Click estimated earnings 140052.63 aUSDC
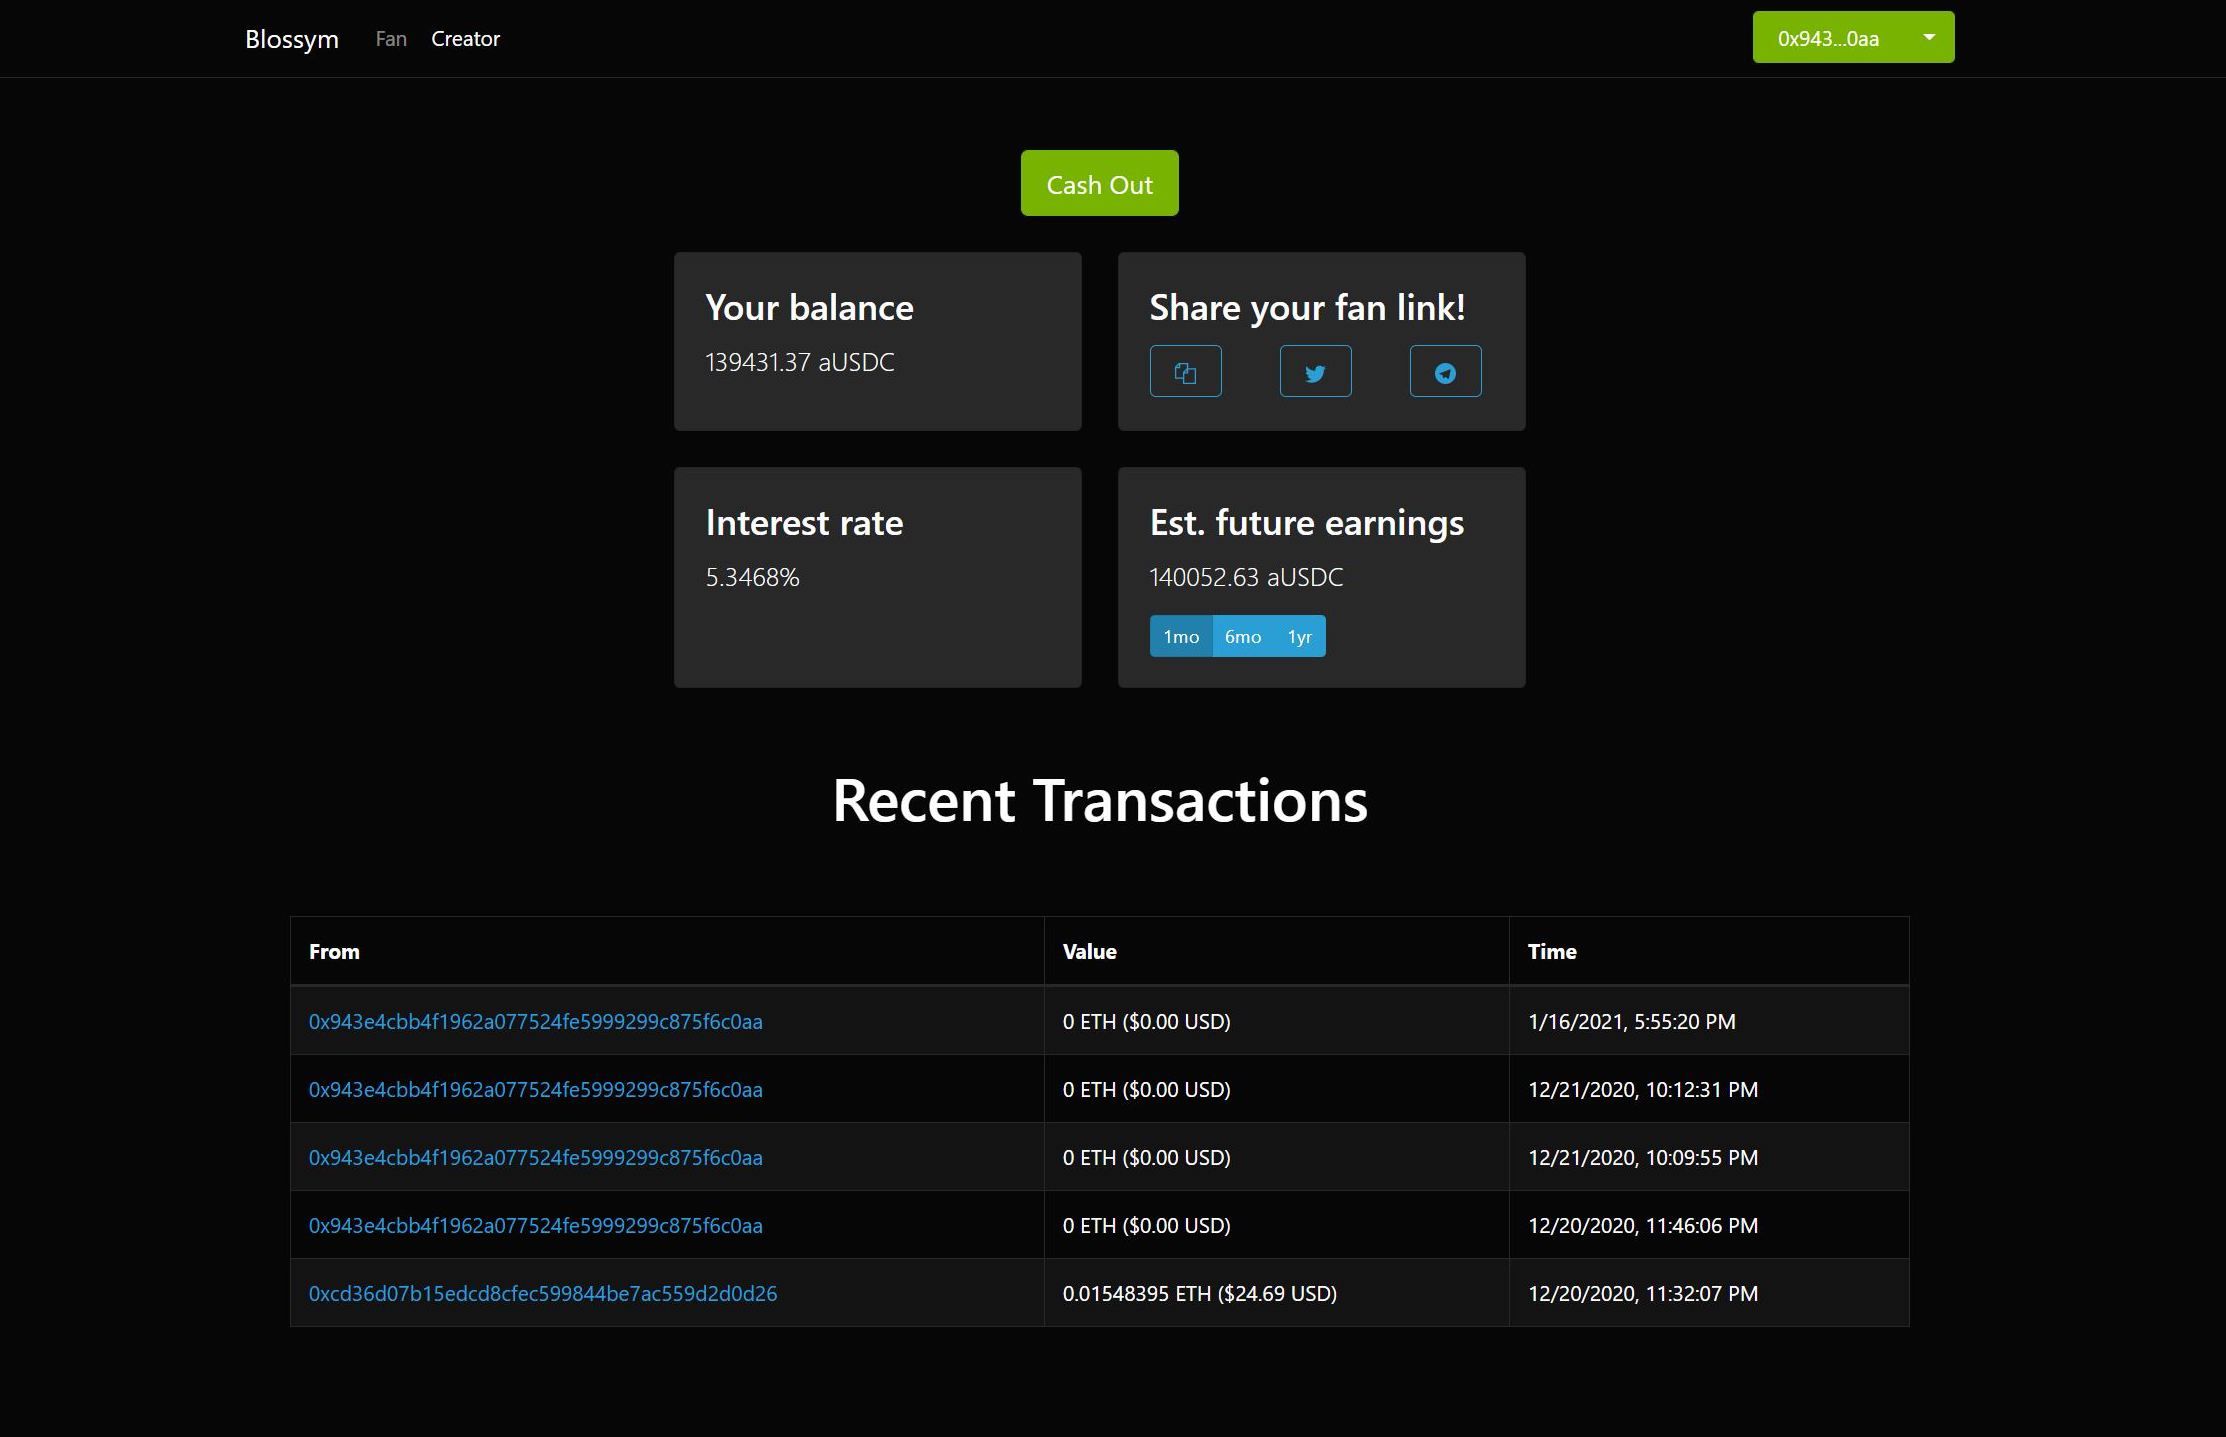 tap(1246, 577)
